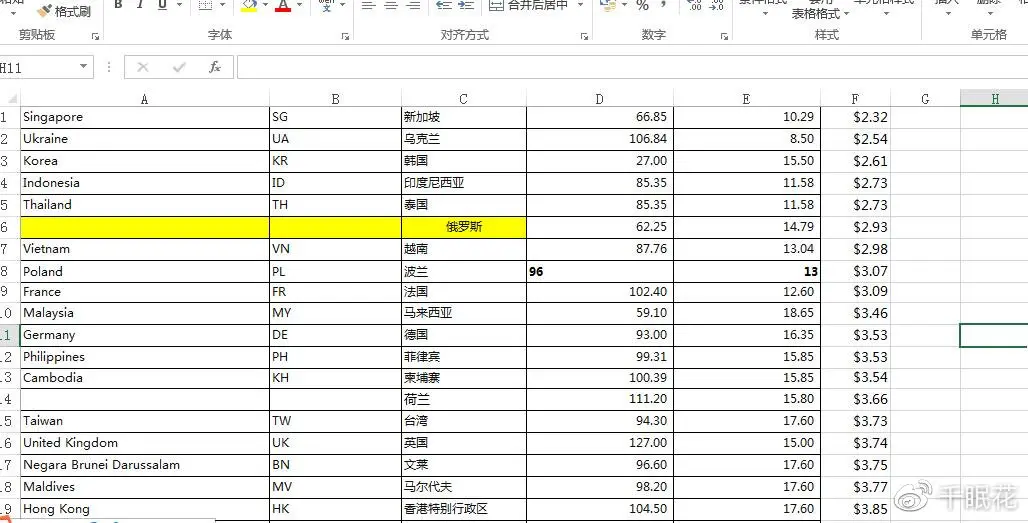The width and height of the screenshot is (1028, 523).
Task: Select the cell containing Singapore
Action: [x=145, y=117]
